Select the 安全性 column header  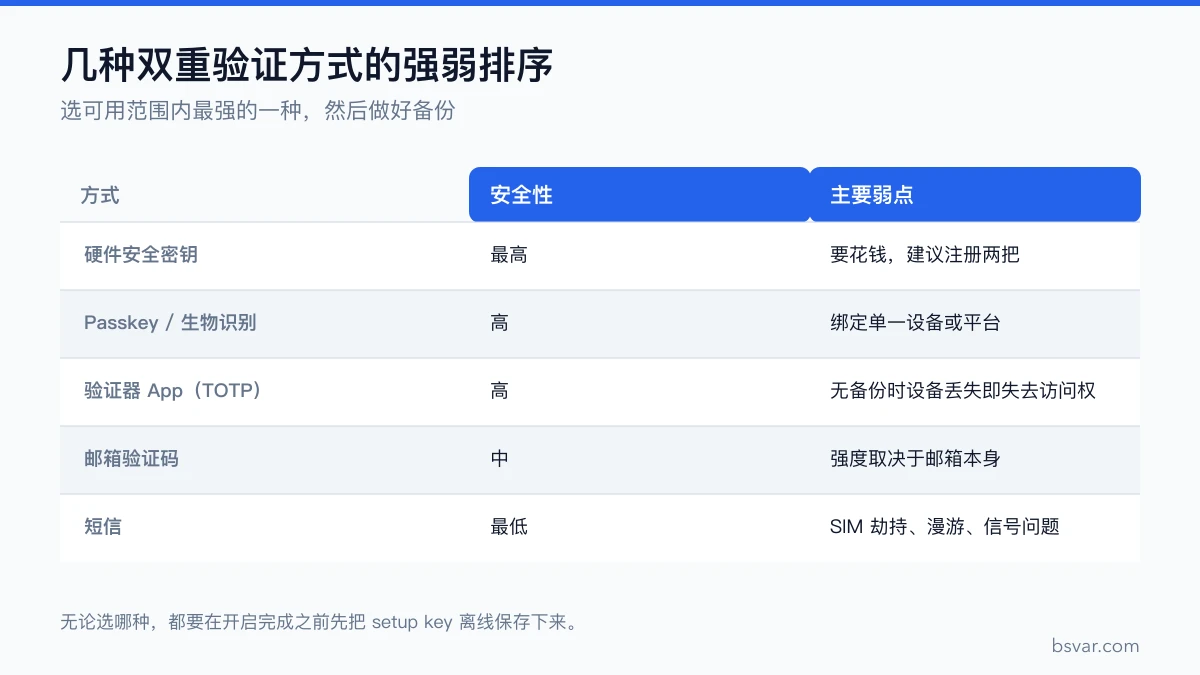tap(640, 194)
